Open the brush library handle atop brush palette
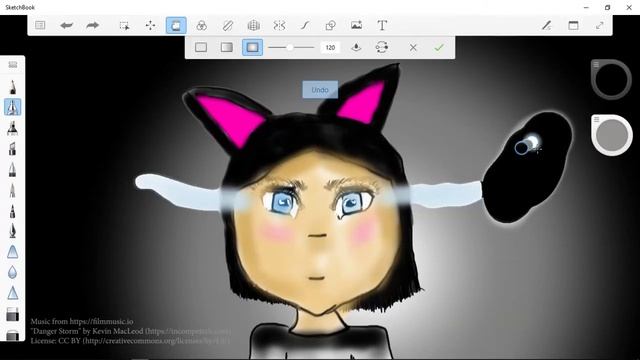This screenshot has width=640, height=360. click(x=13, y=64)
